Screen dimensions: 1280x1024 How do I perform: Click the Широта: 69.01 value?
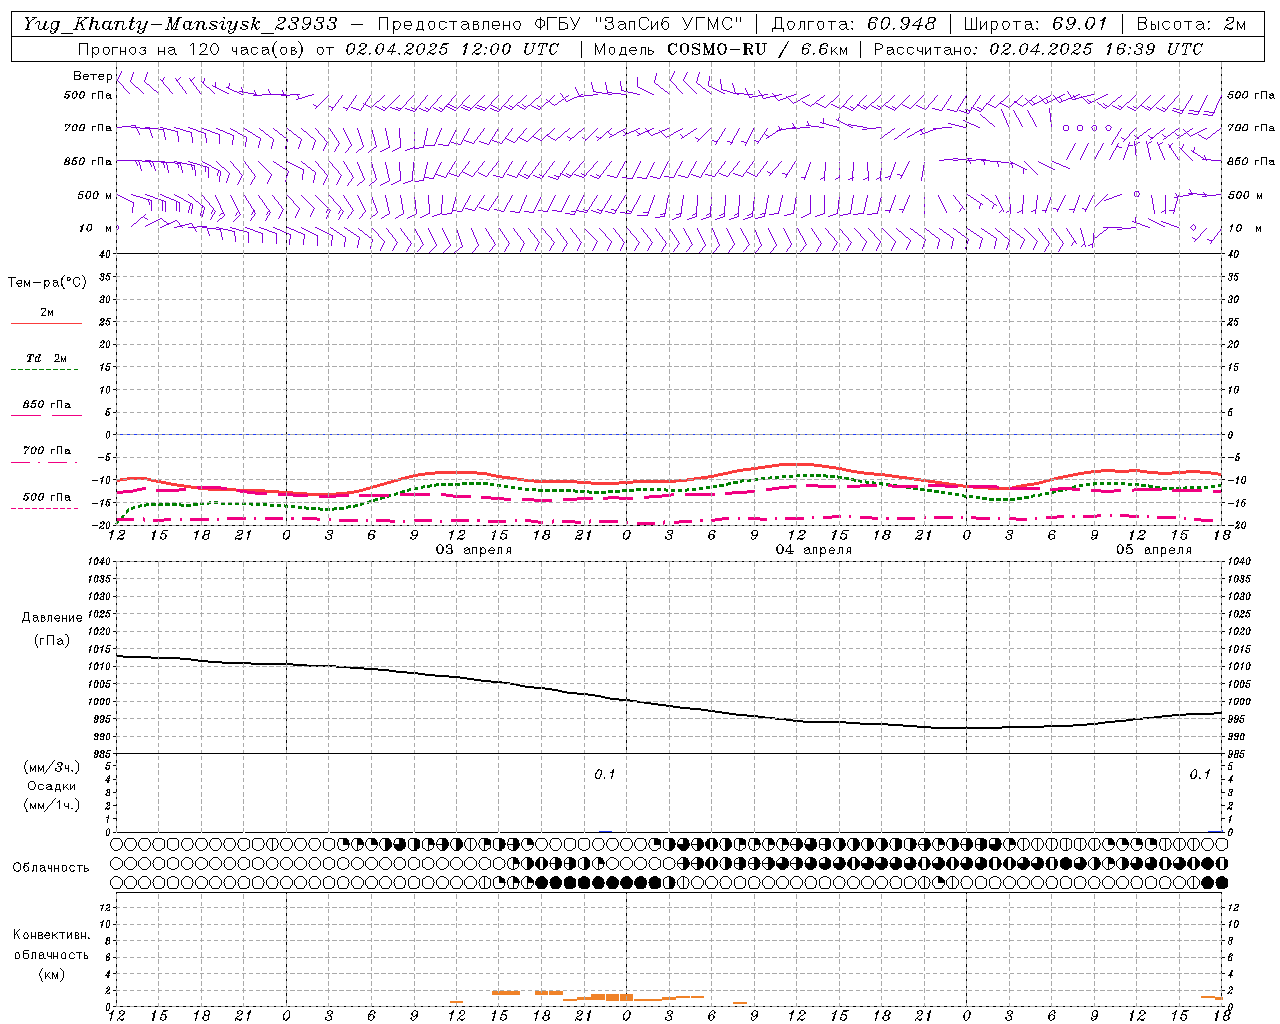click(1035, 24)
